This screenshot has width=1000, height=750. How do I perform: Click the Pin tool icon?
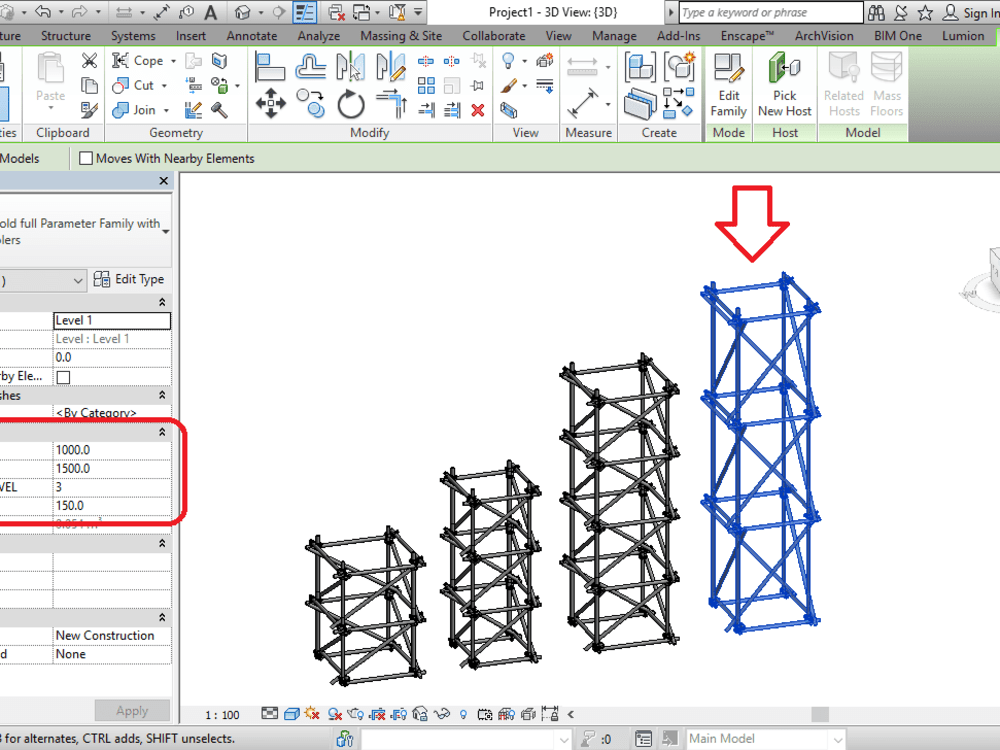(x=478, y=85)
